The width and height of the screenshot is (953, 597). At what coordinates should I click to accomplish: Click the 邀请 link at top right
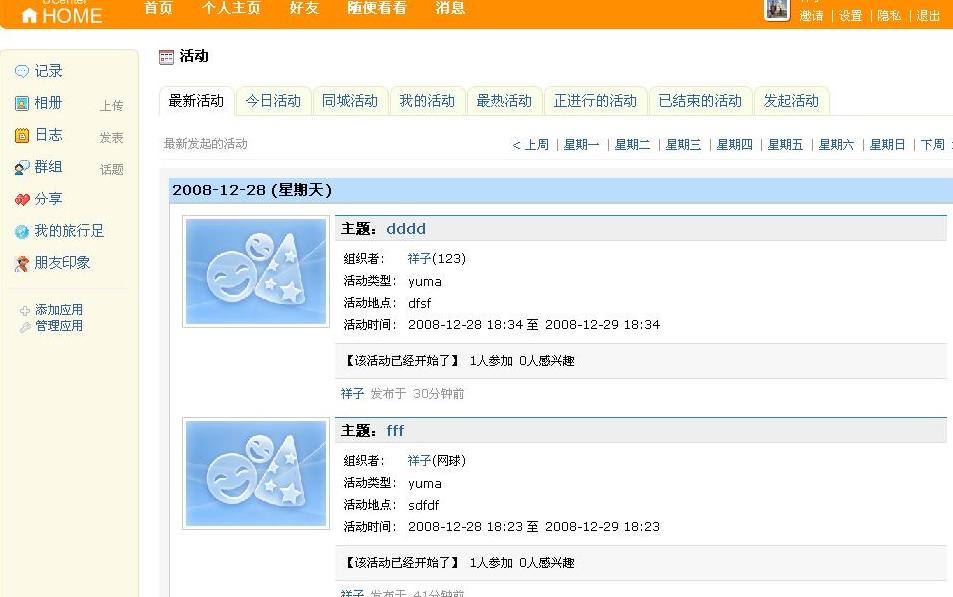click(811, 16)
